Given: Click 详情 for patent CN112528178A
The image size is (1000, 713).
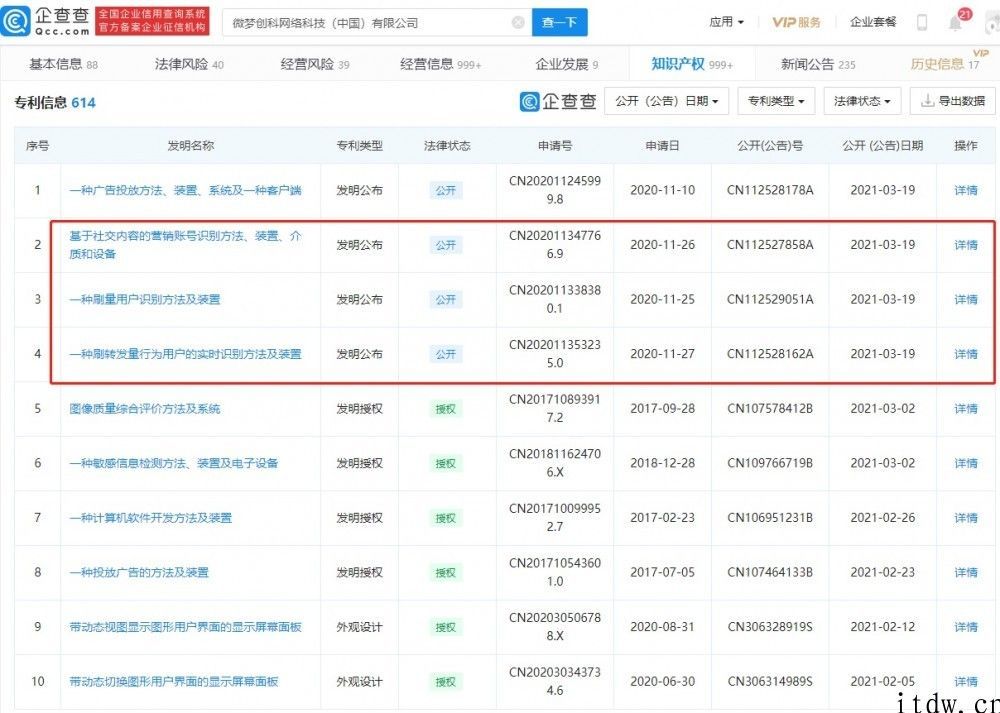Looking at the screenshot, I should (x=966, y=190).
